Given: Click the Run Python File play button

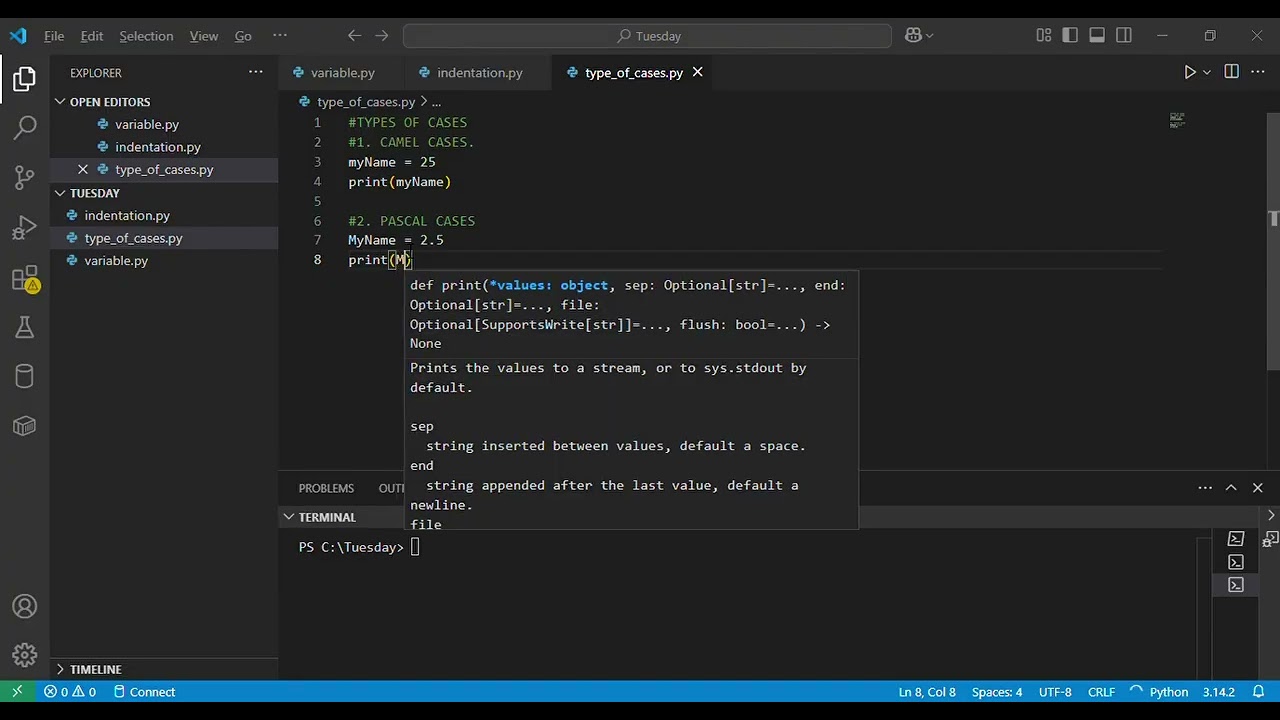Looking at the screenshot, I should 1189,72.
